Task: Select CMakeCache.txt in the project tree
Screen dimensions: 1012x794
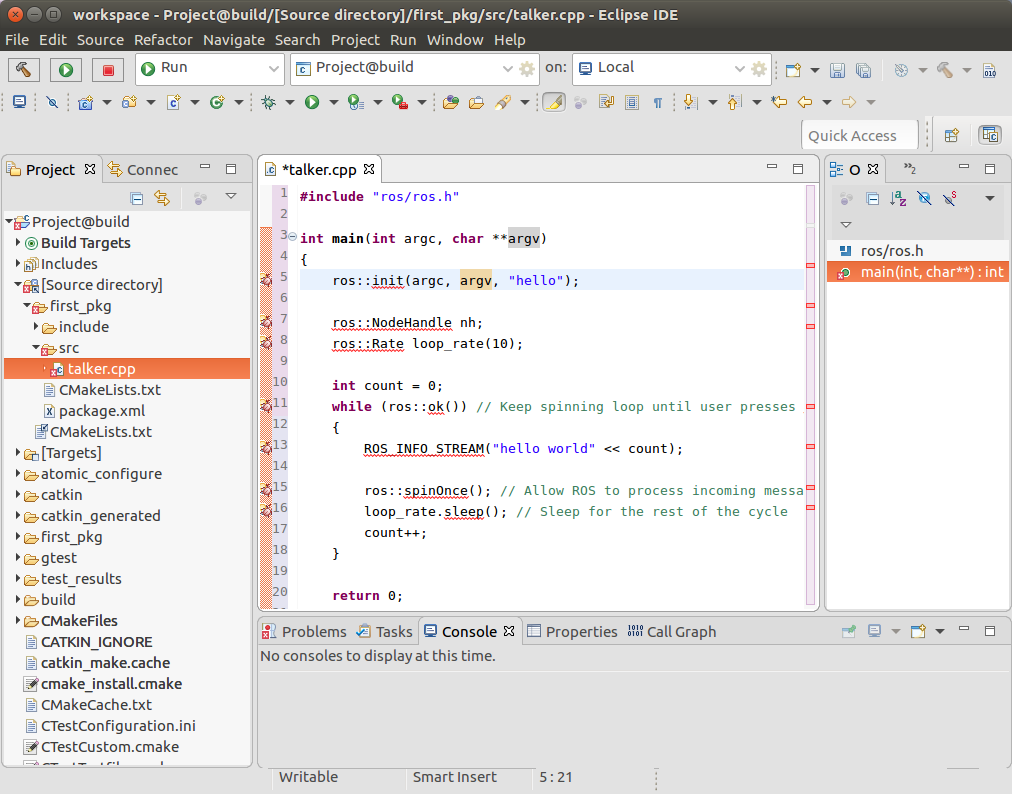Action: coord(96,705)
